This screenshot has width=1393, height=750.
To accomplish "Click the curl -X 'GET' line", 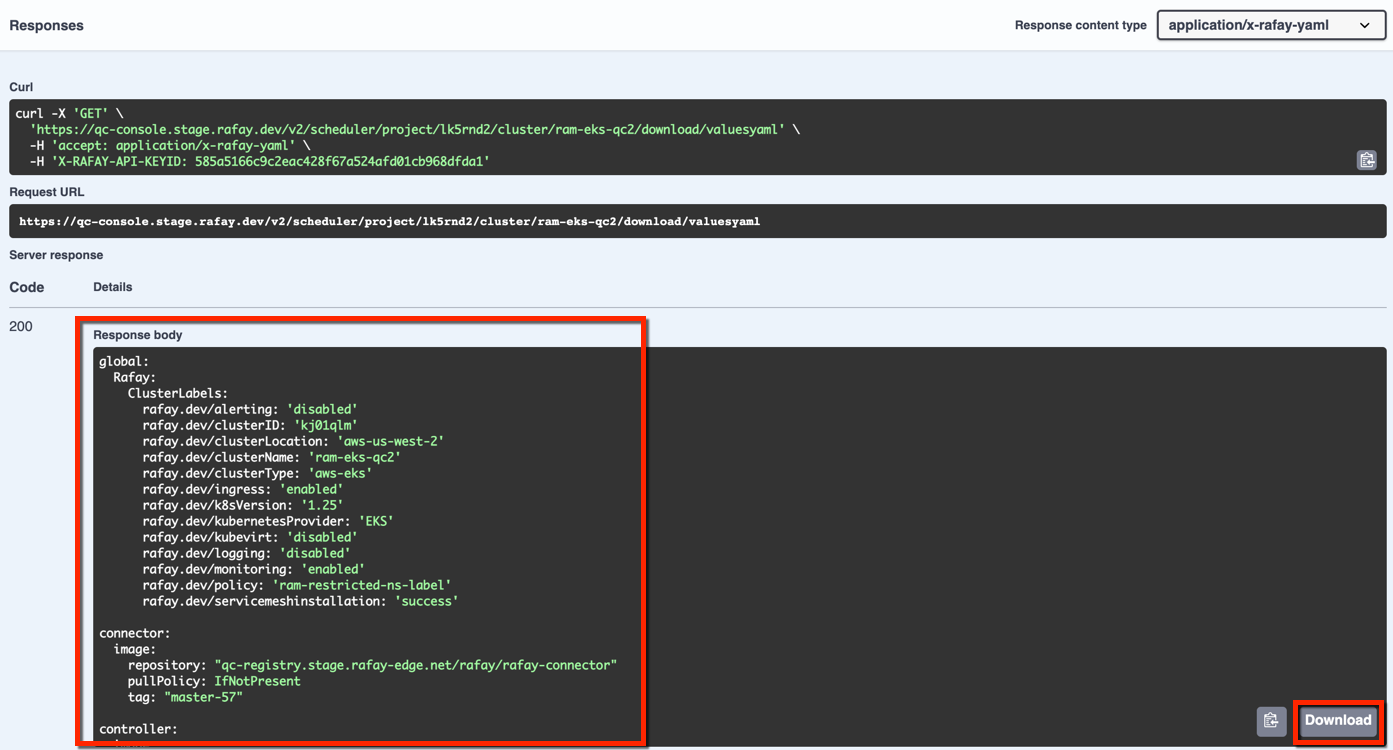I will (69, 114).
